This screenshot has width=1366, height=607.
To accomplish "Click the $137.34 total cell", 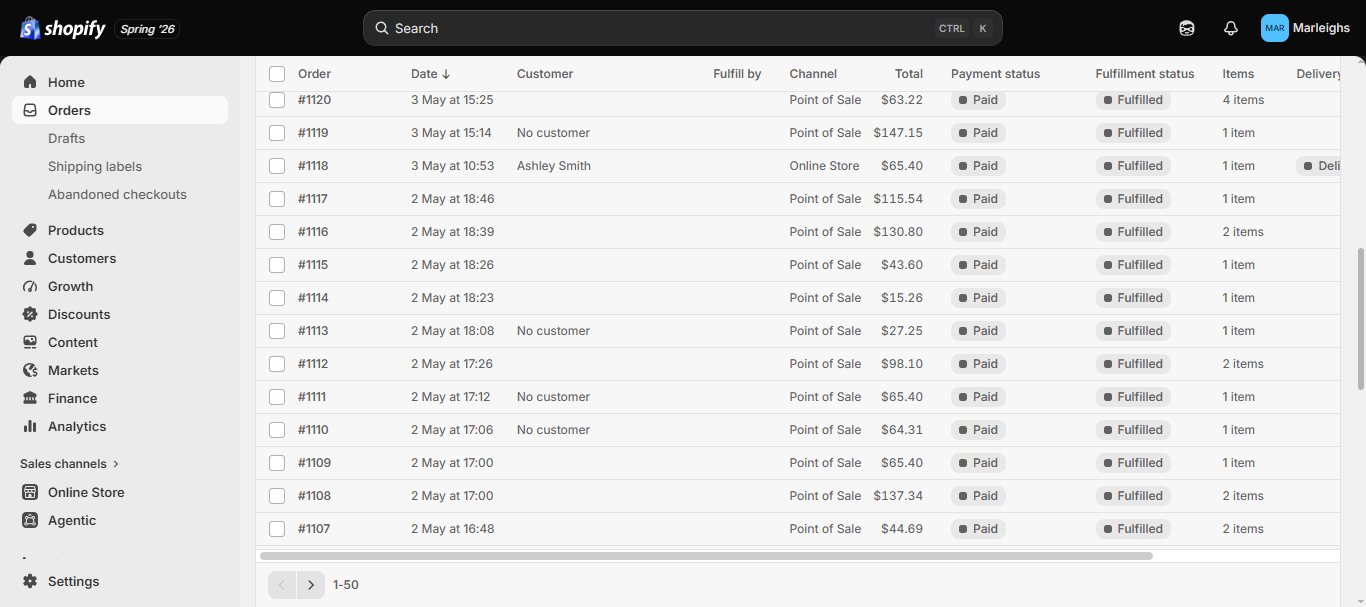I will click(898, 496).
